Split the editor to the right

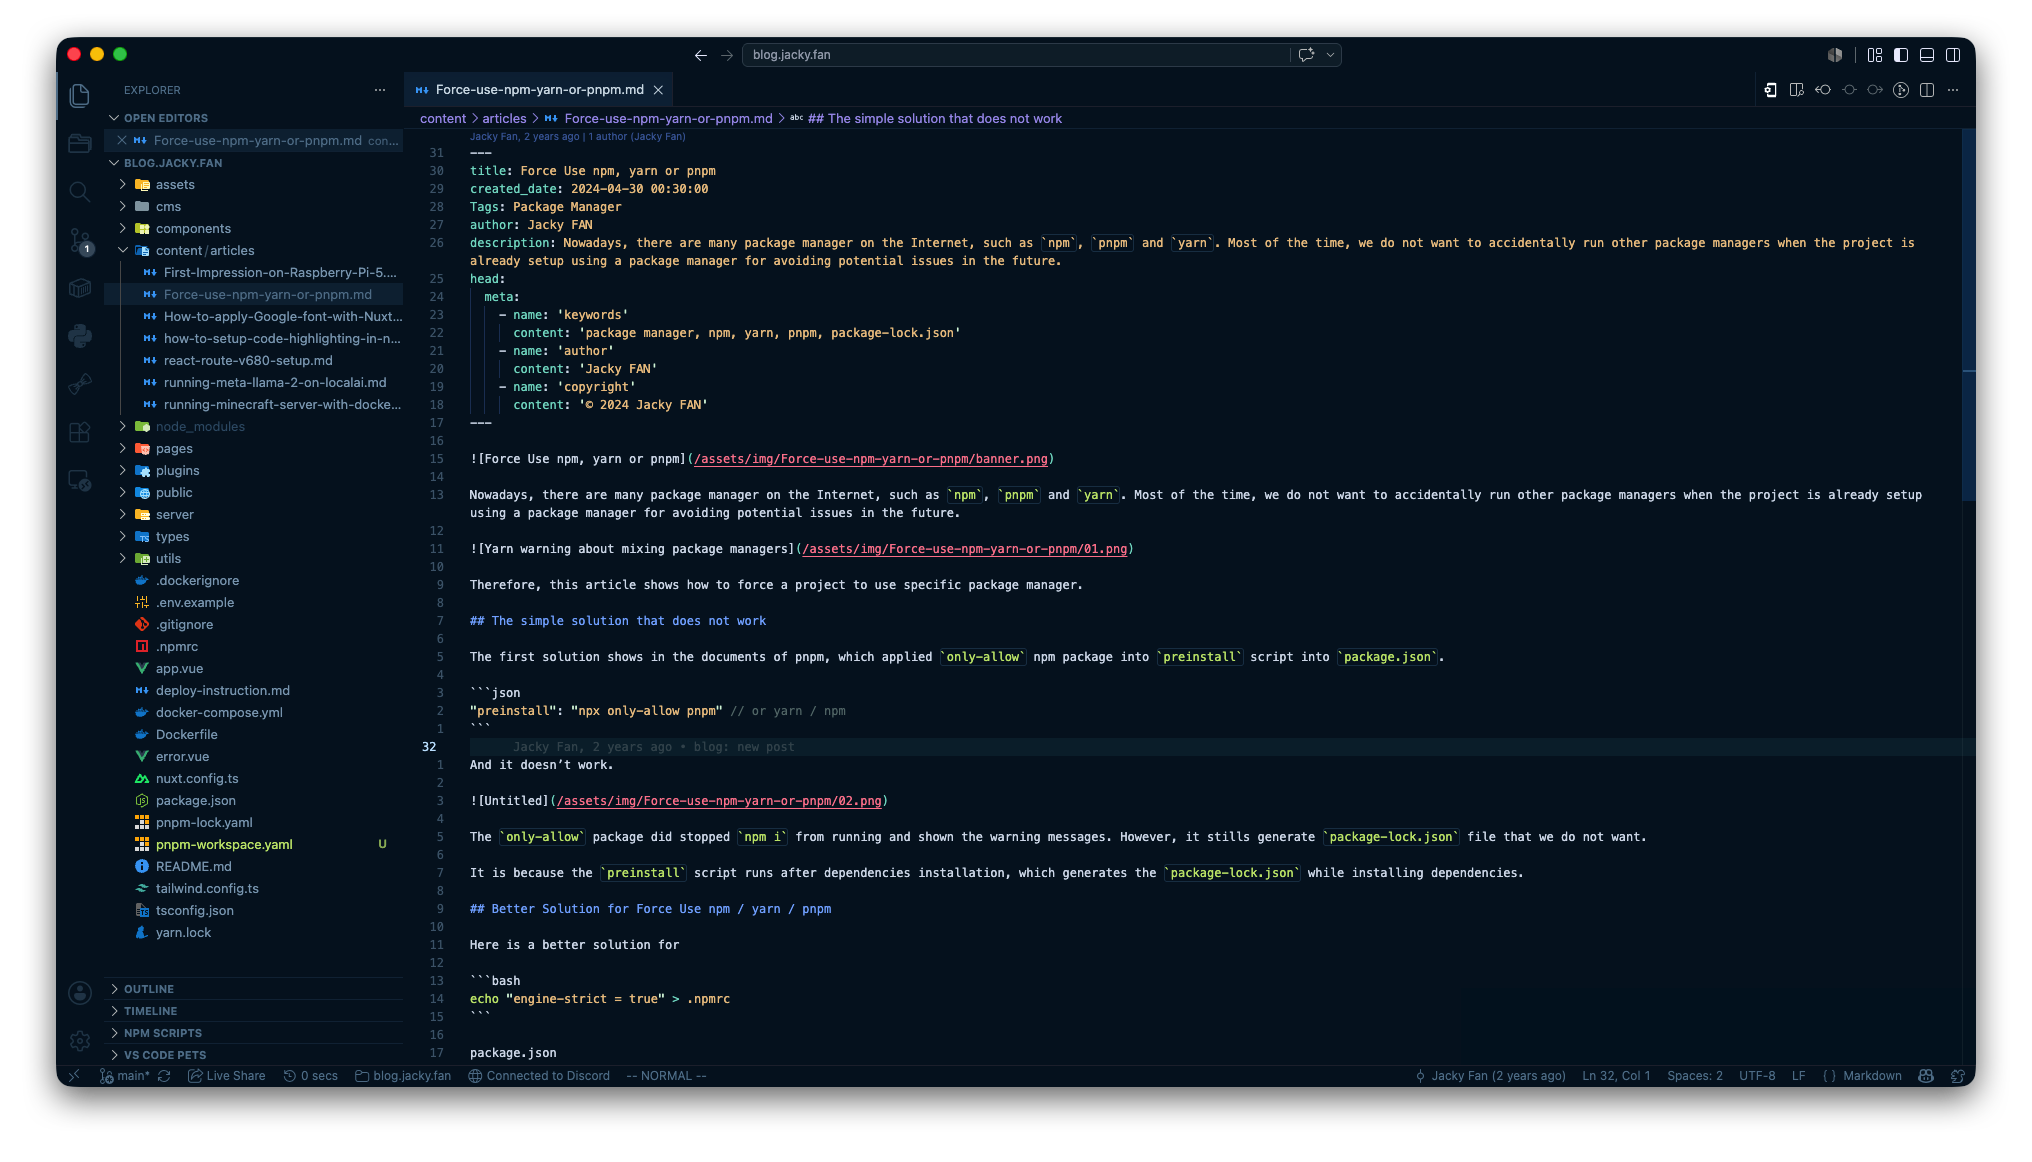click(x=1927, y=90)
